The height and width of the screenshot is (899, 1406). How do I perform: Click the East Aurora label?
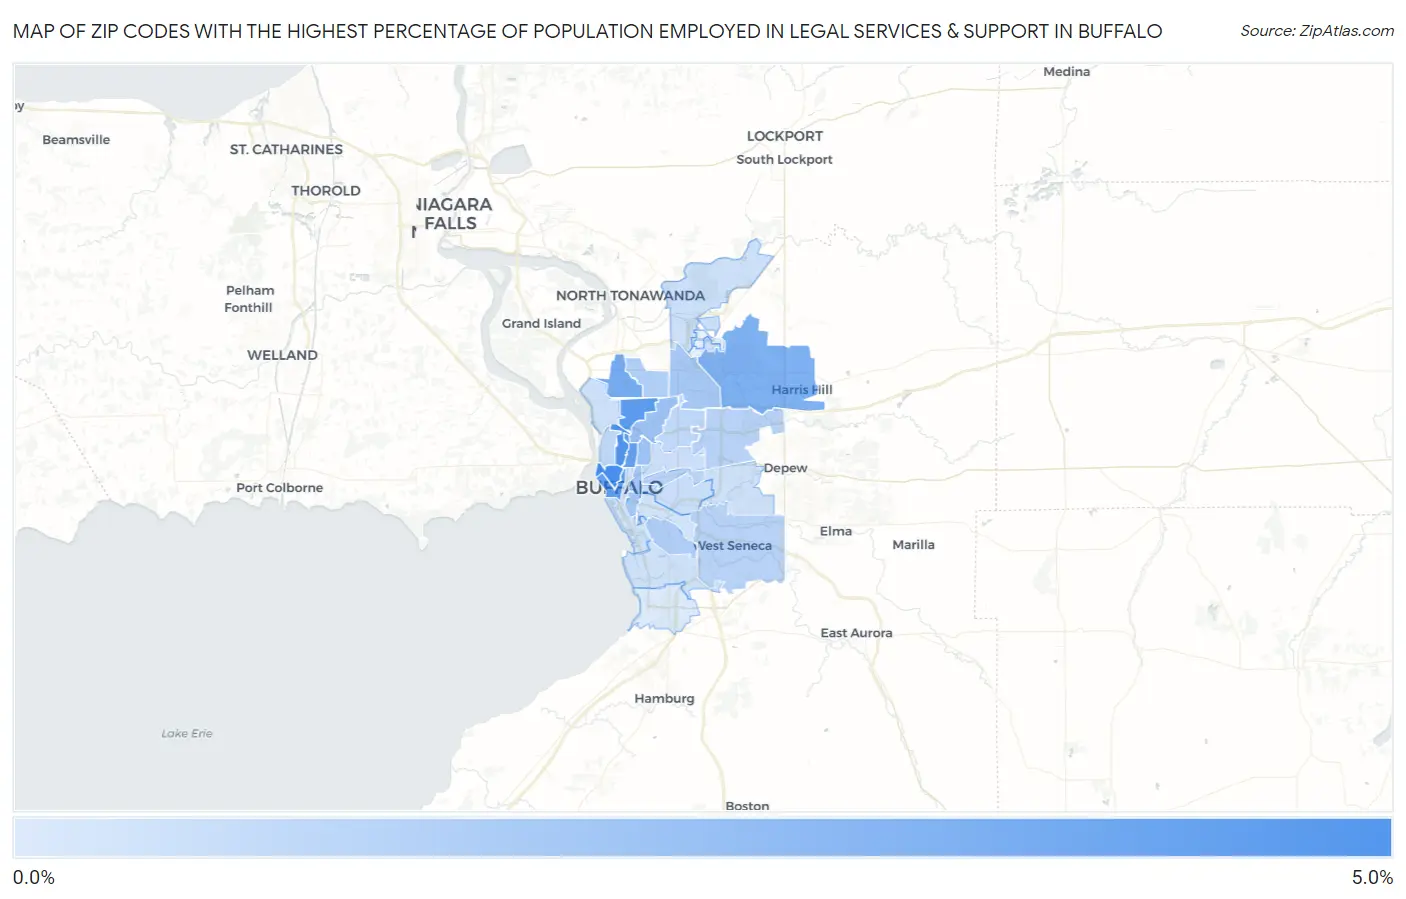856,633
